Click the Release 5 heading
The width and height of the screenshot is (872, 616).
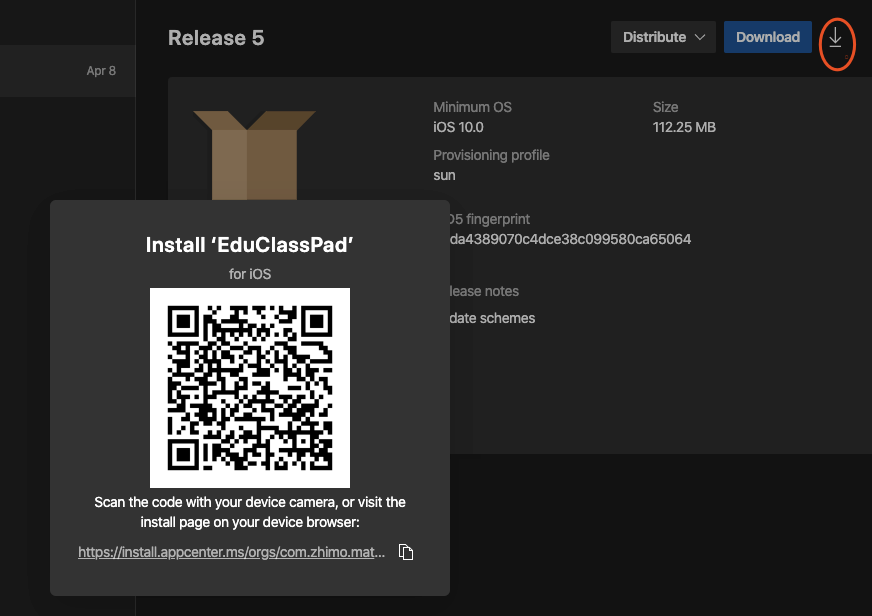click(x=216, y=38)
